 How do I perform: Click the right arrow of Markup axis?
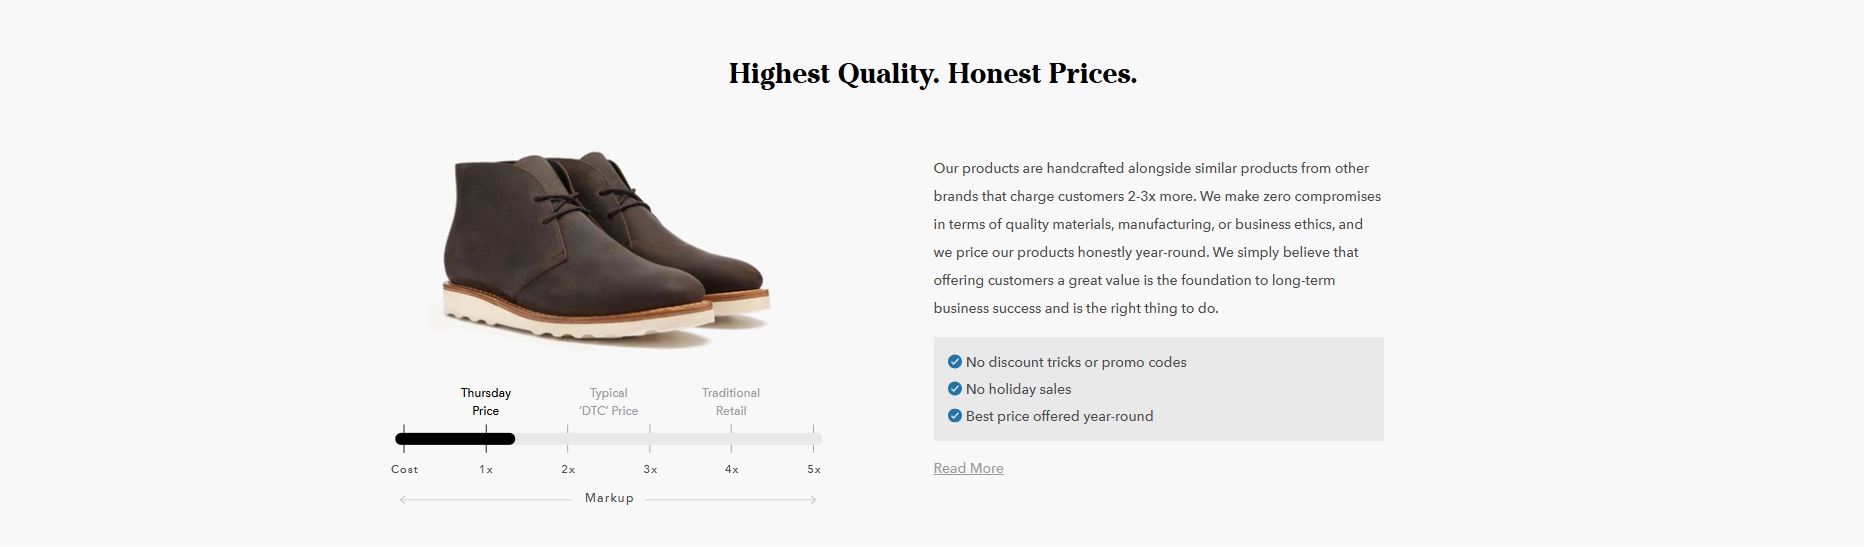(x=812, y=499)
